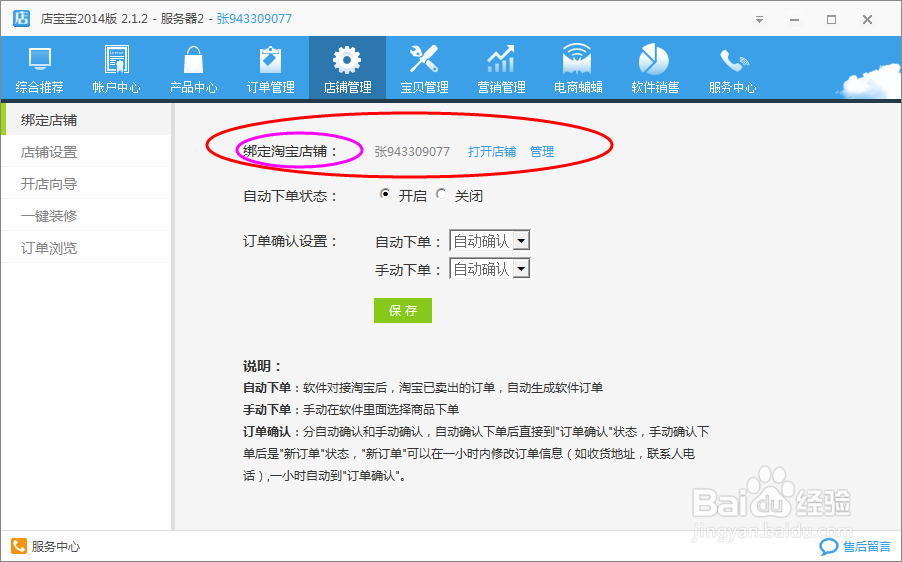
Task: Click the 打开店铺 link
Action: tap(492, 151)
